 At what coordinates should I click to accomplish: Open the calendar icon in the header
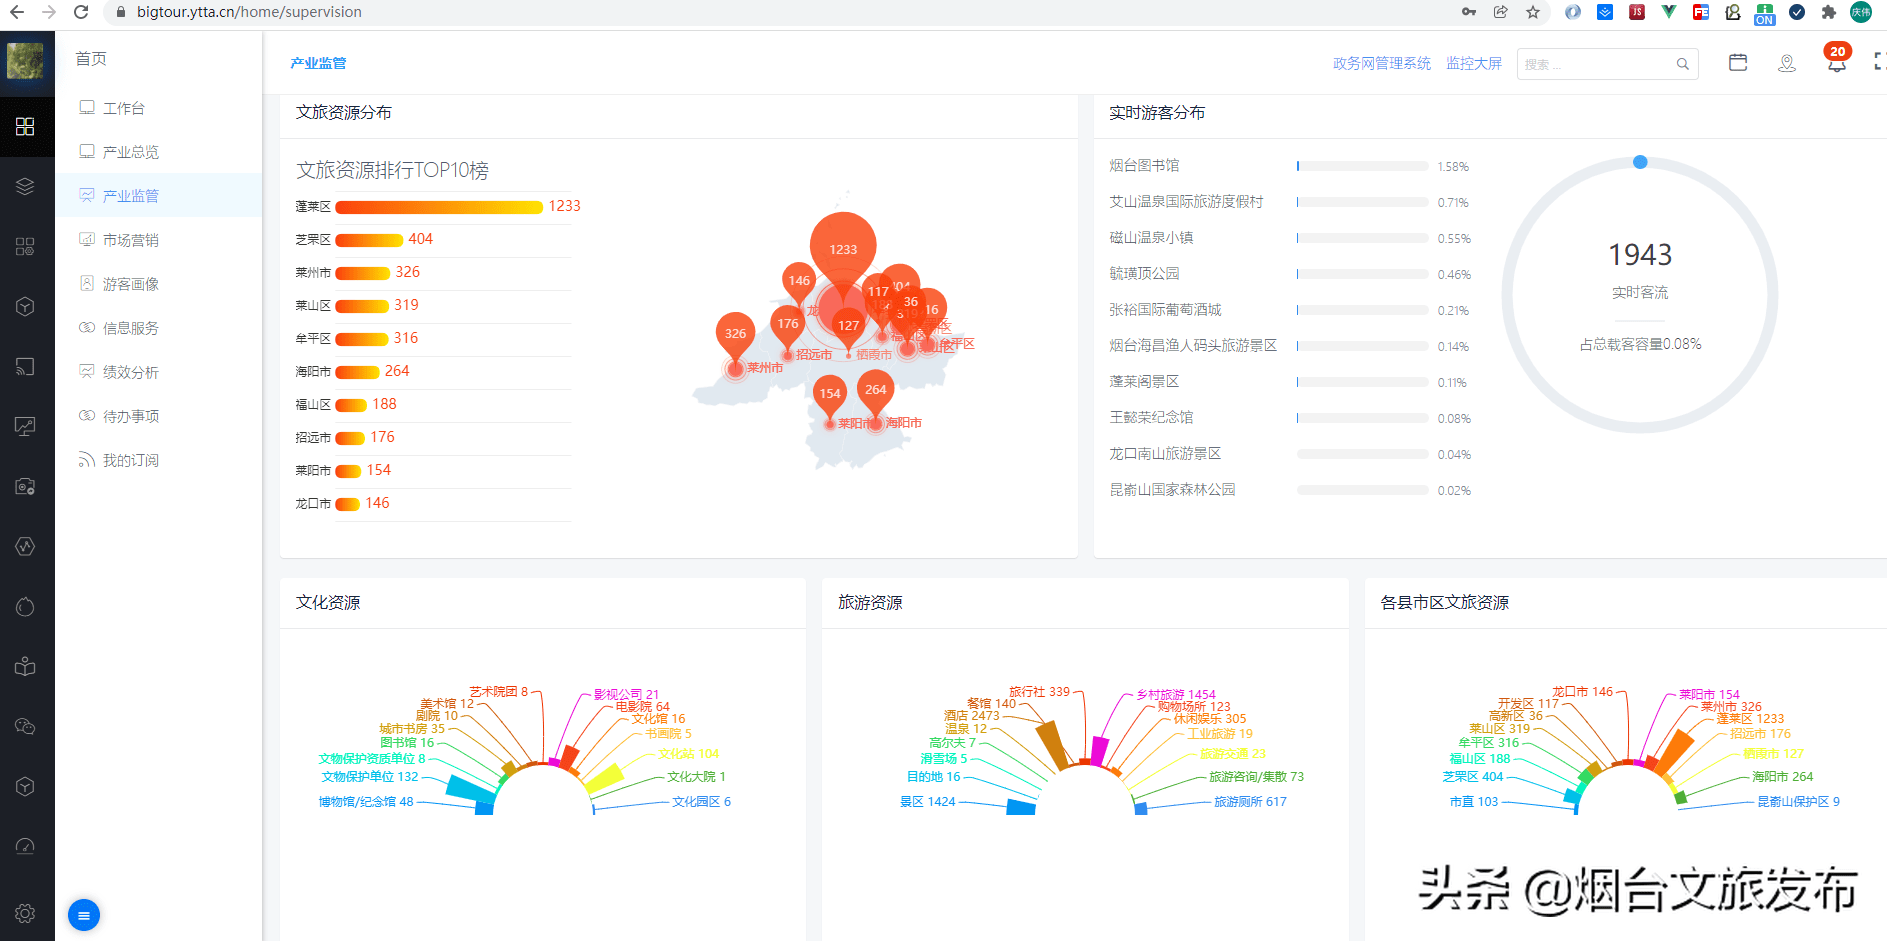click(x=1738, y=63)
